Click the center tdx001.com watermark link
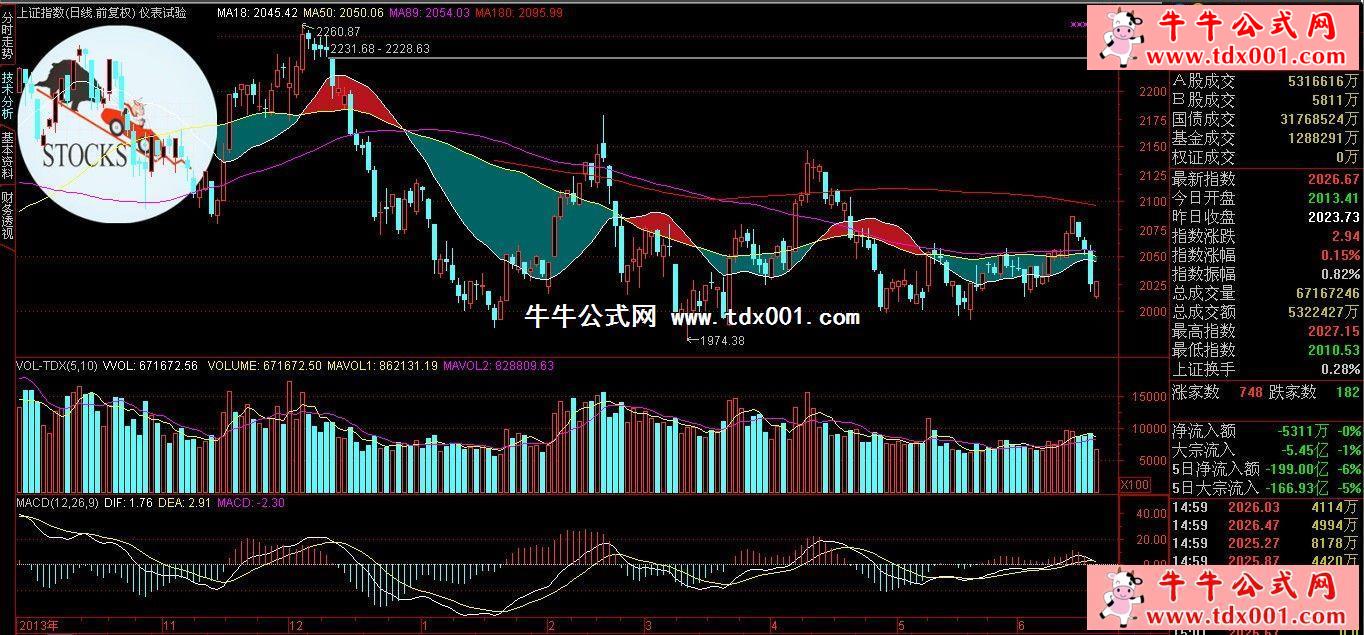This screenshot has width=1364, height=635. click(x=765, y=318)
